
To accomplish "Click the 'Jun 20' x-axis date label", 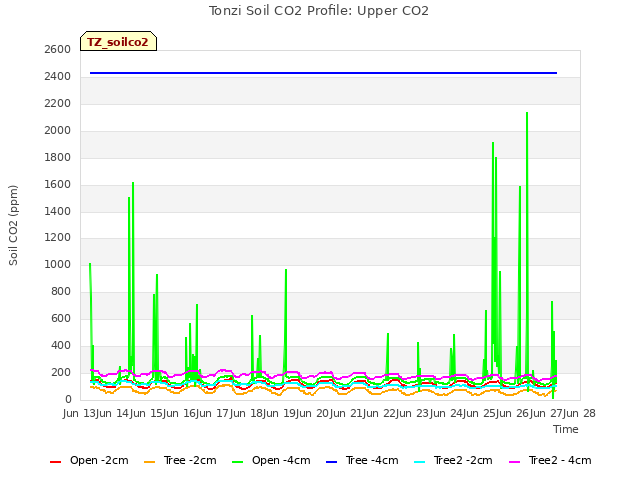I will [314, 413].
